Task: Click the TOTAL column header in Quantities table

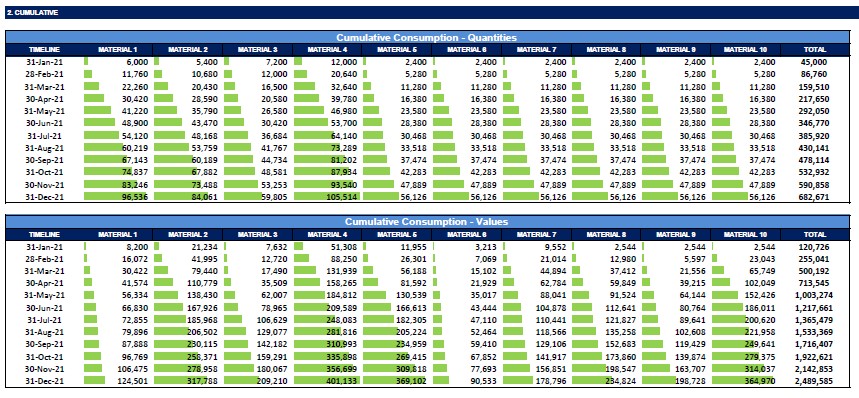Action: pos(814,50)
